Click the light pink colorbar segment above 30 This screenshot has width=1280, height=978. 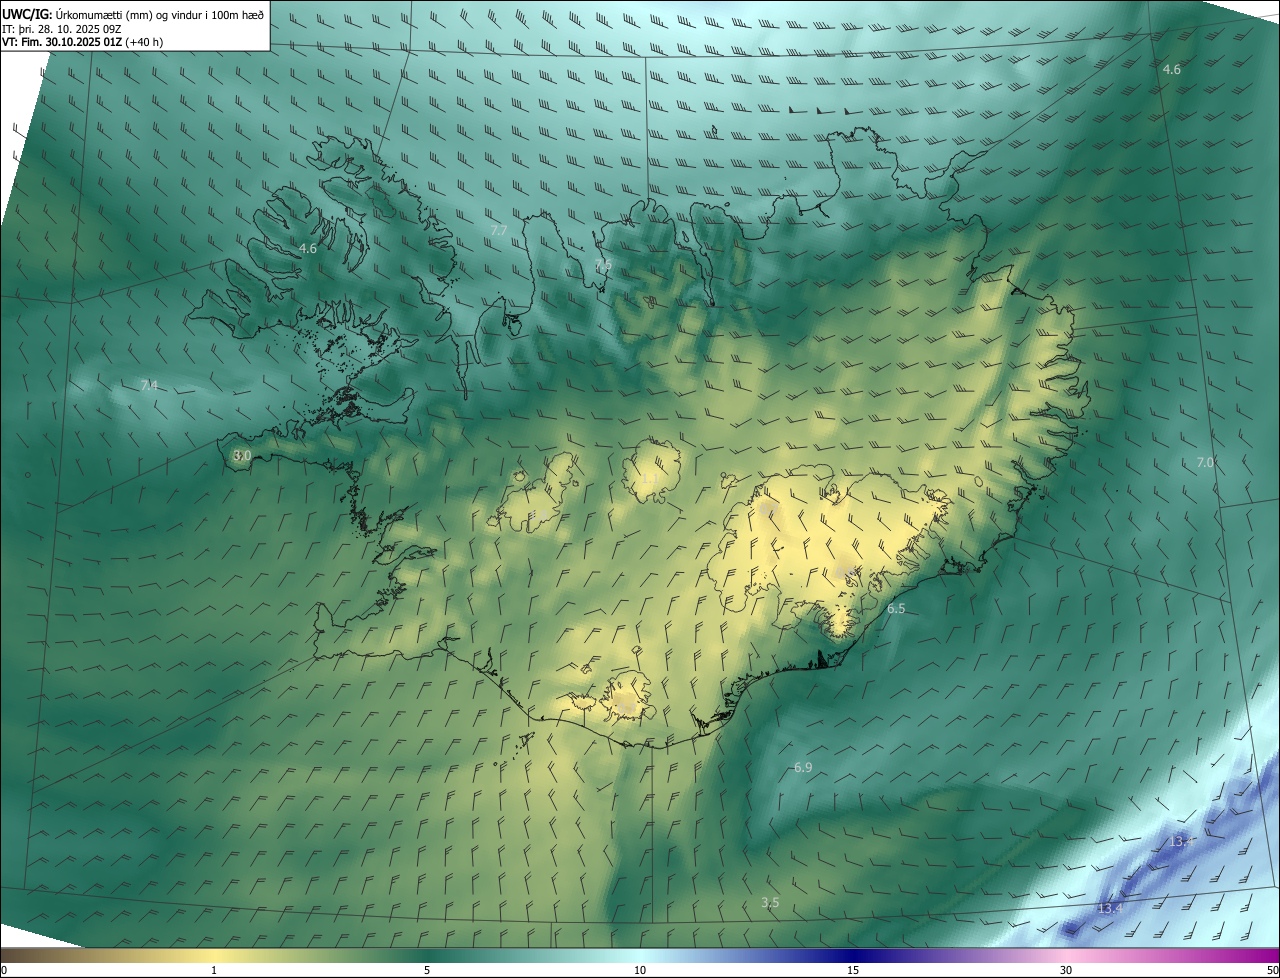(1066, 955)
